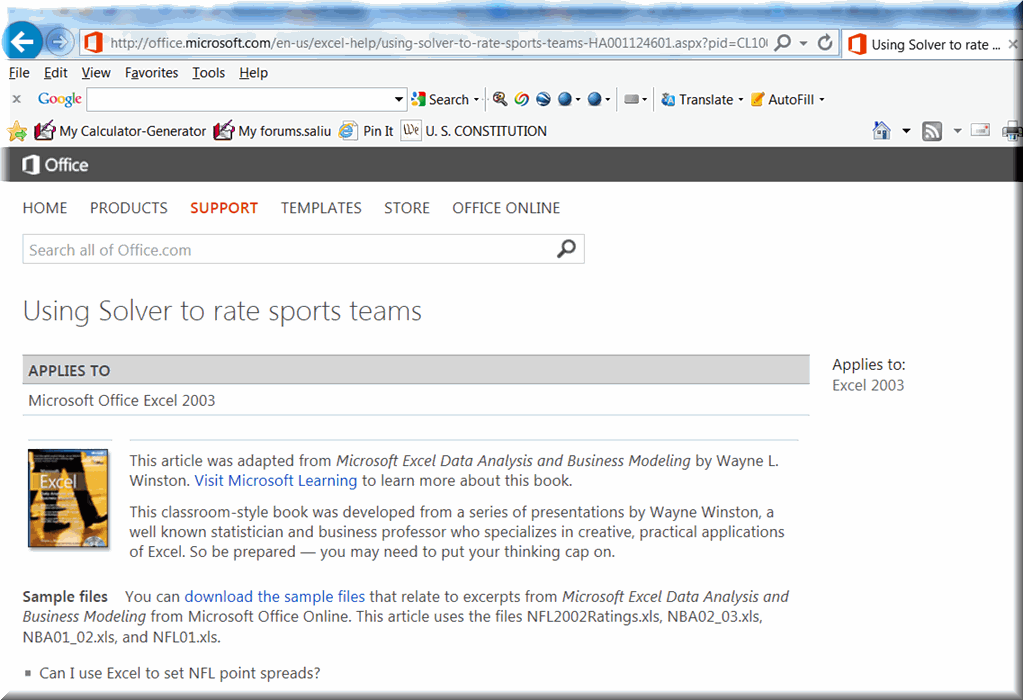The height and width of the screenshot is (700, 1023).
Task: Open the U. S. CONSTITUTION favorite
Action: coord(474,131)
